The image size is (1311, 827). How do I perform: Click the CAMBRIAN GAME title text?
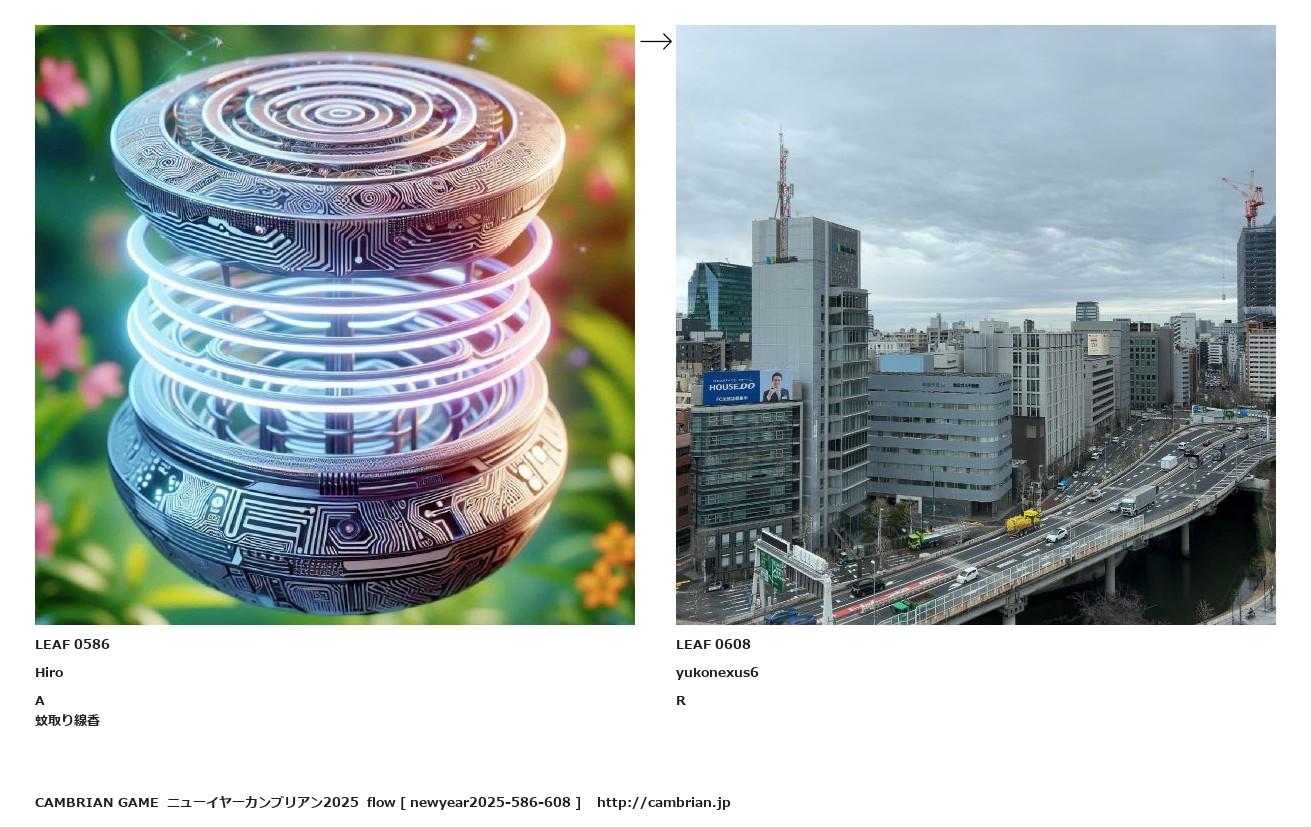click(x=97, y=802)
